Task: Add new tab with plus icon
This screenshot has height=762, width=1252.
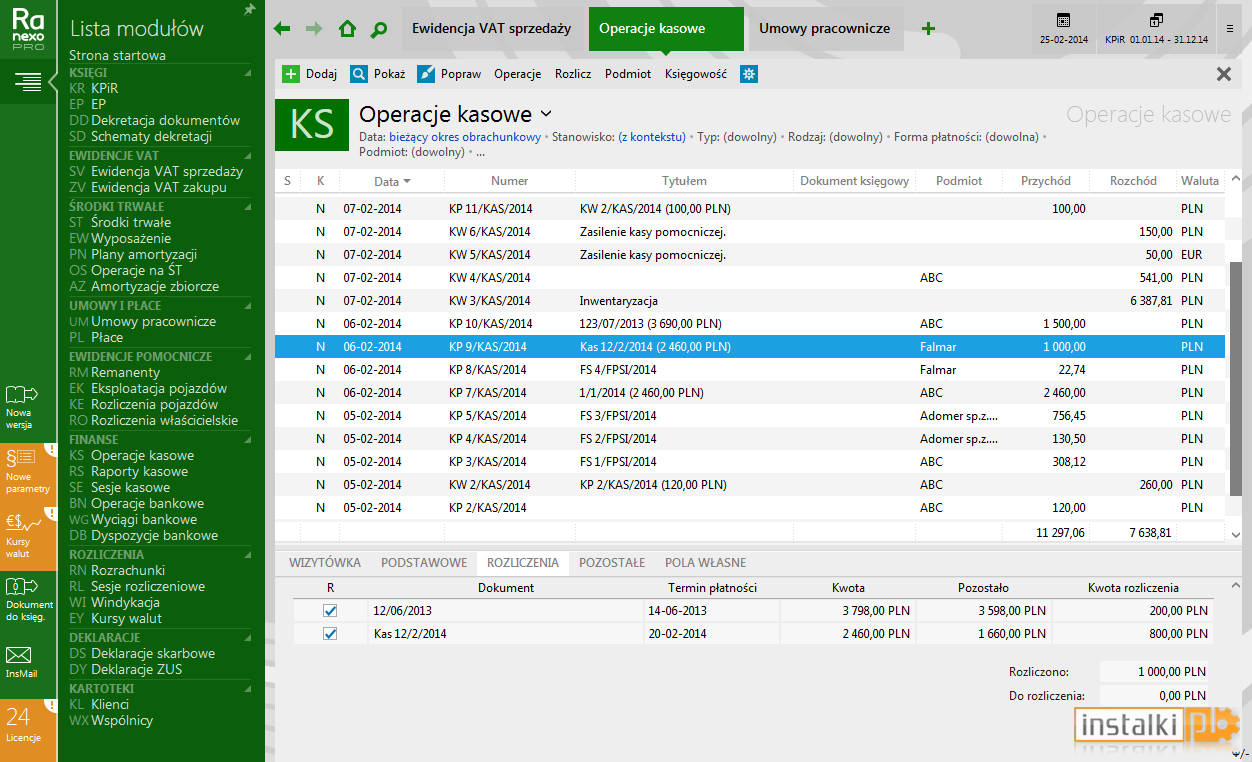Action: coord(928,29)
